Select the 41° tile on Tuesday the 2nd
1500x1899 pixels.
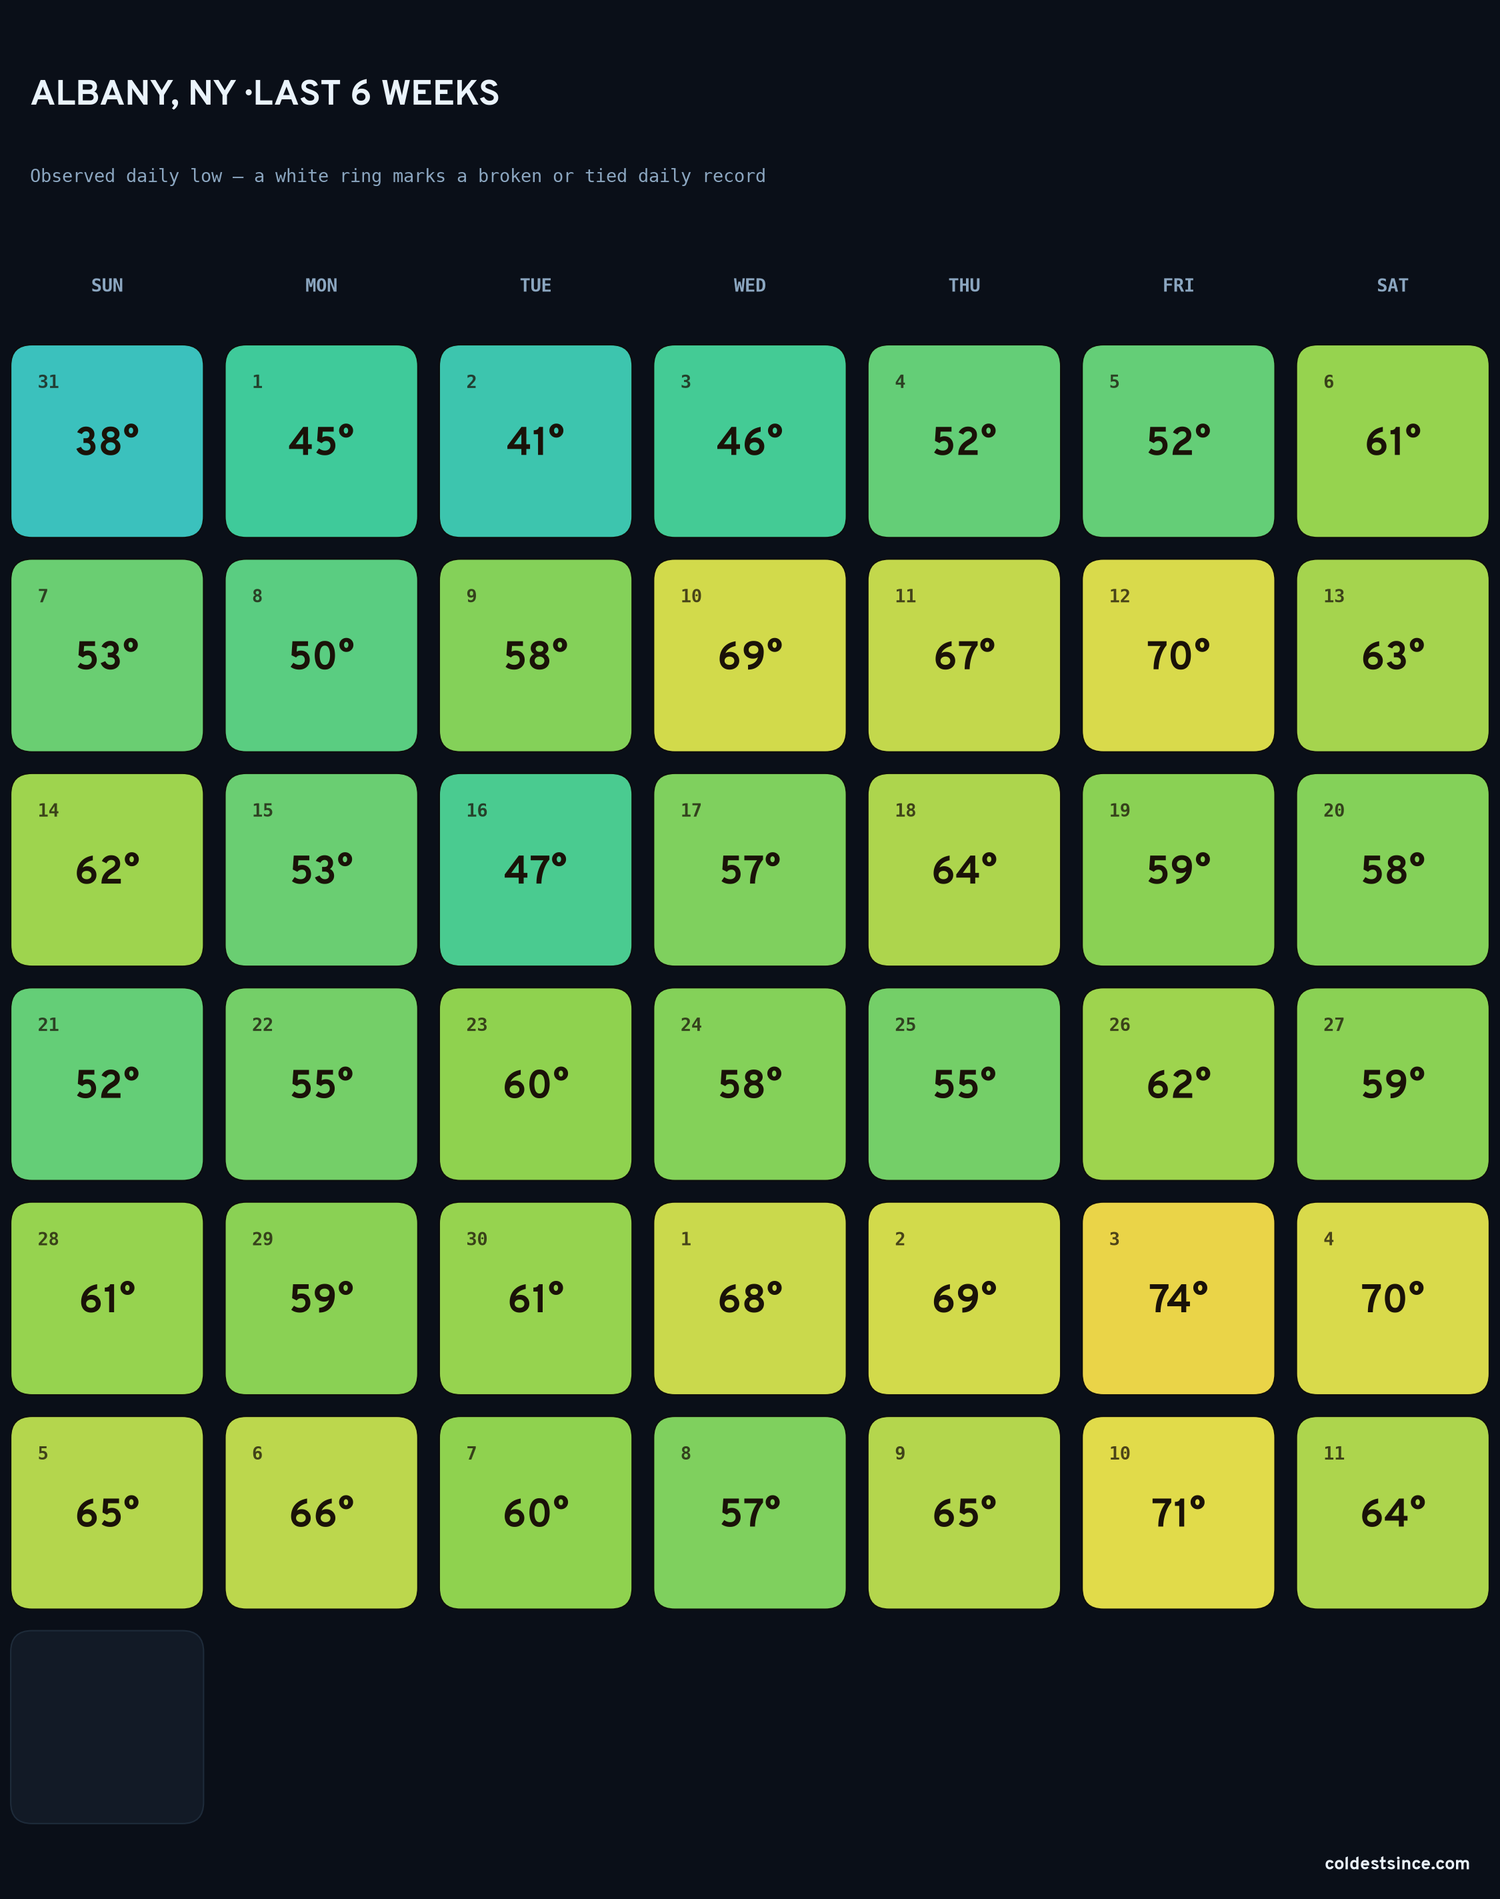coord(535,441)
